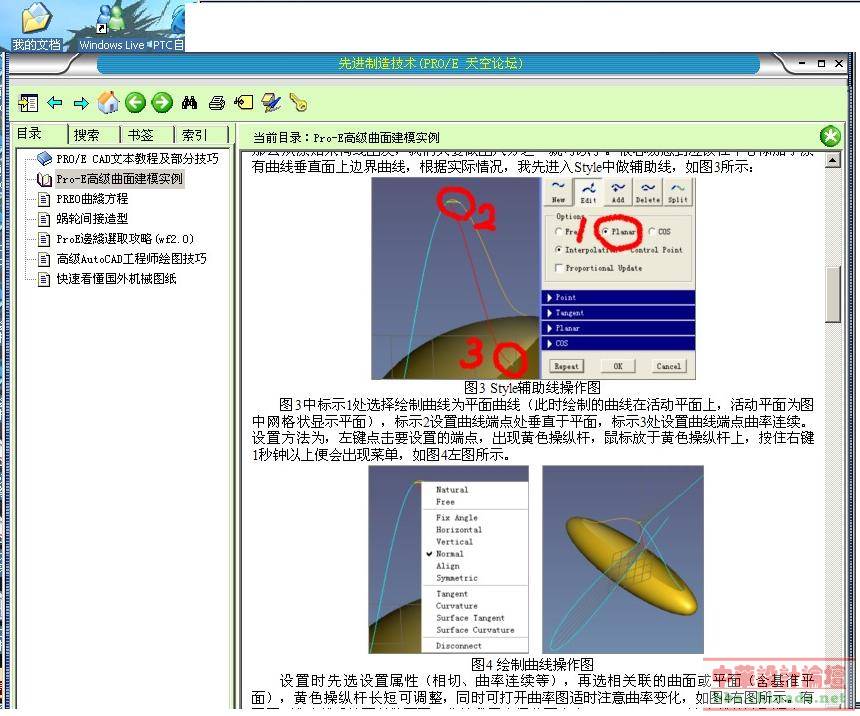Click the window title '先进制造技术(PRO/E 天空论坛)'
This screenshot has height=716, width=860.
(x=431, y=64)
